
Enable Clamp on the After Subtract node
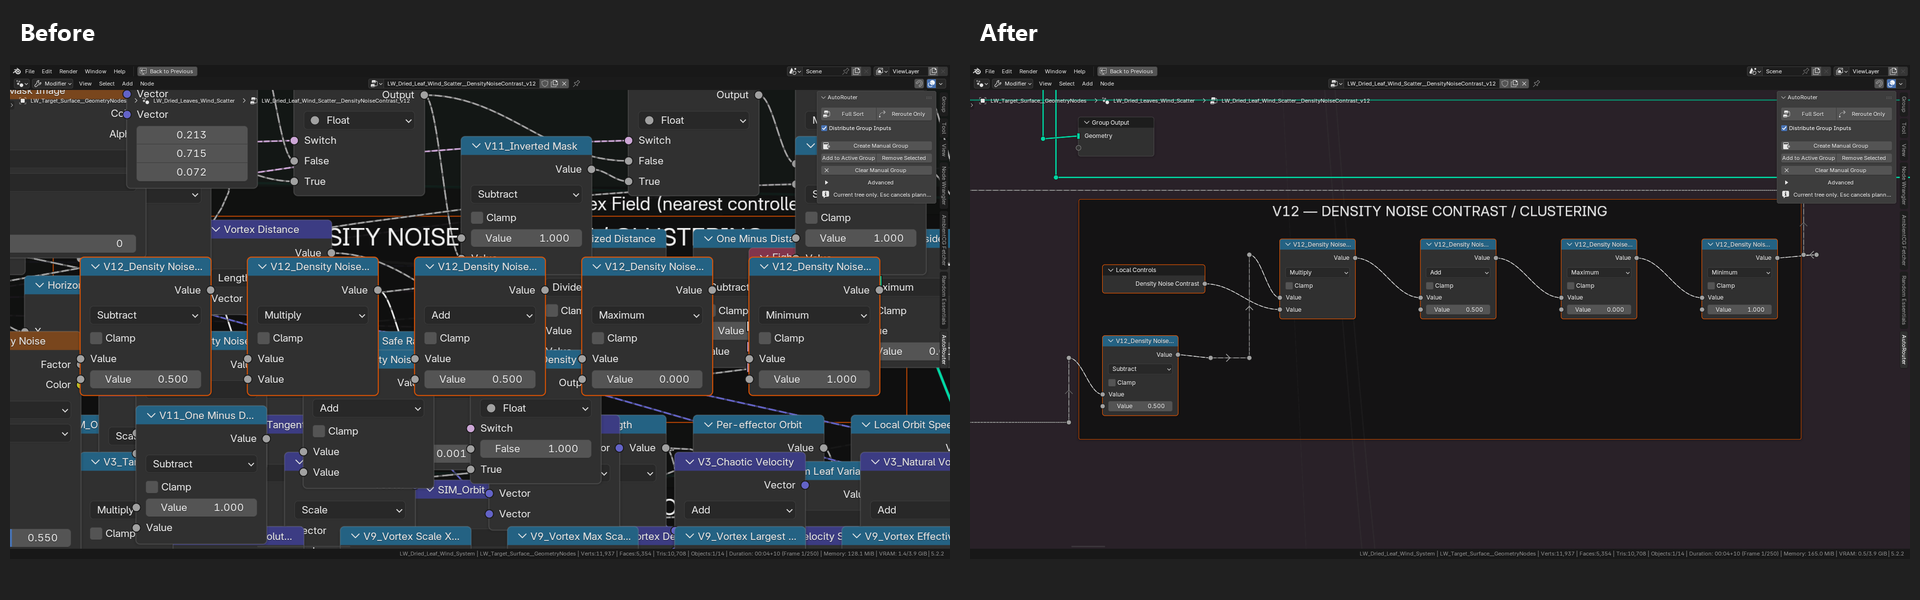1113,382
